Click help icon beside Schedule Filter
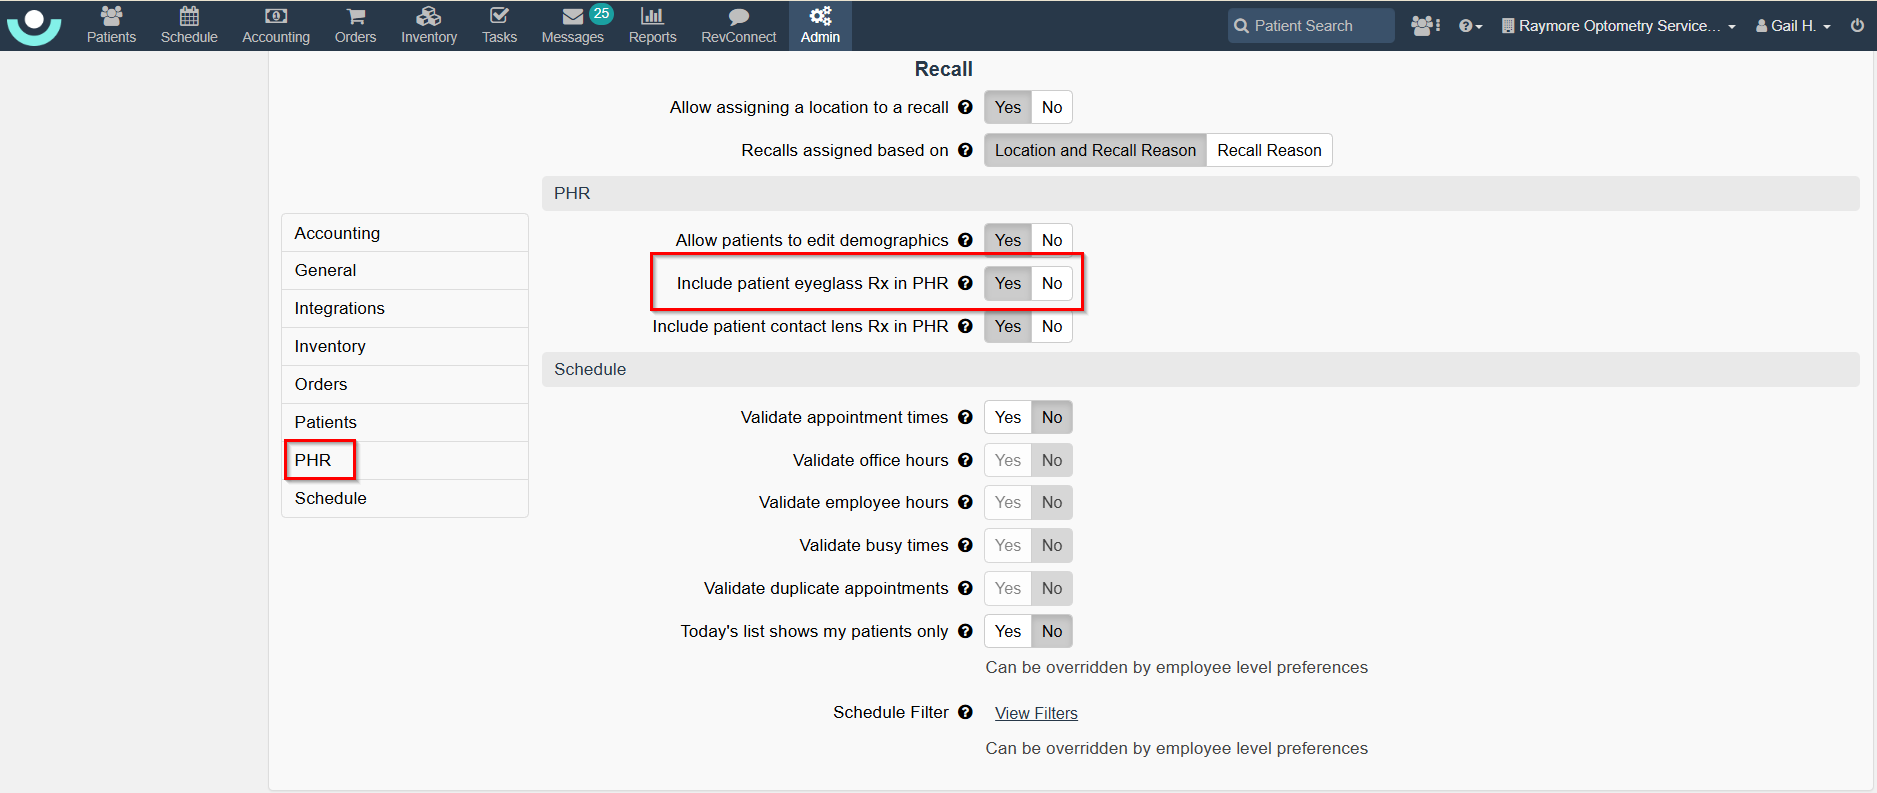 (965, 712)
